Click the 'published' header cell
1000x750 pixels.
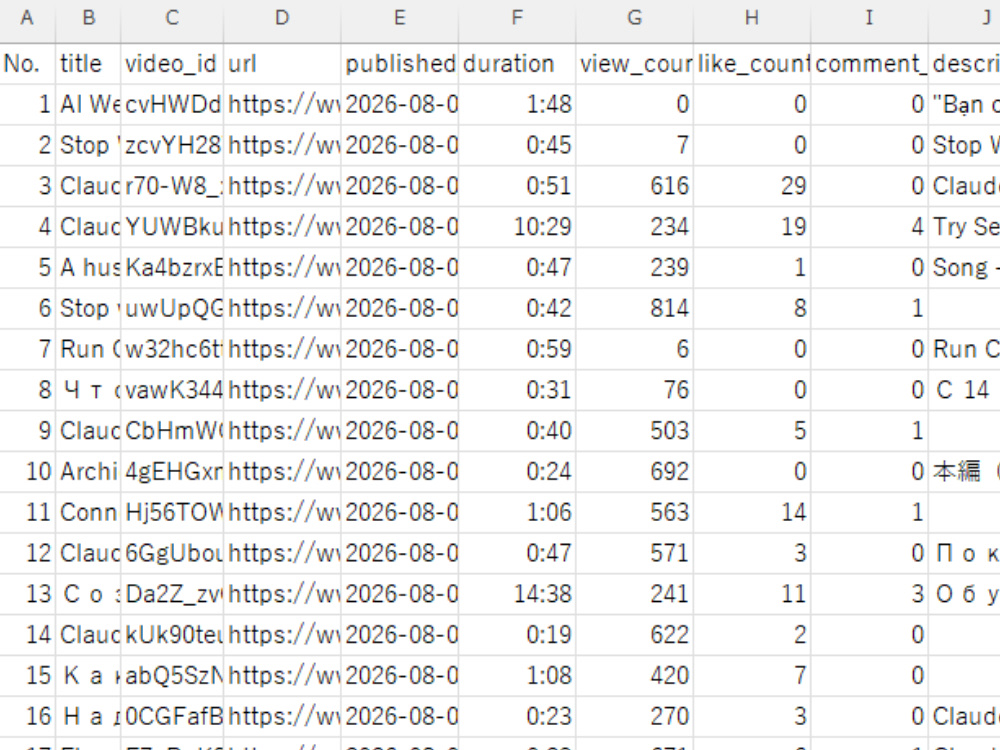tap(400, 64)
